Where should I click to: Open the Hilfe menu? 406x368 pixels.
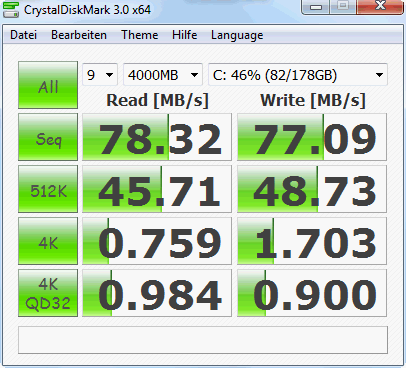click(x=185, y=35)
